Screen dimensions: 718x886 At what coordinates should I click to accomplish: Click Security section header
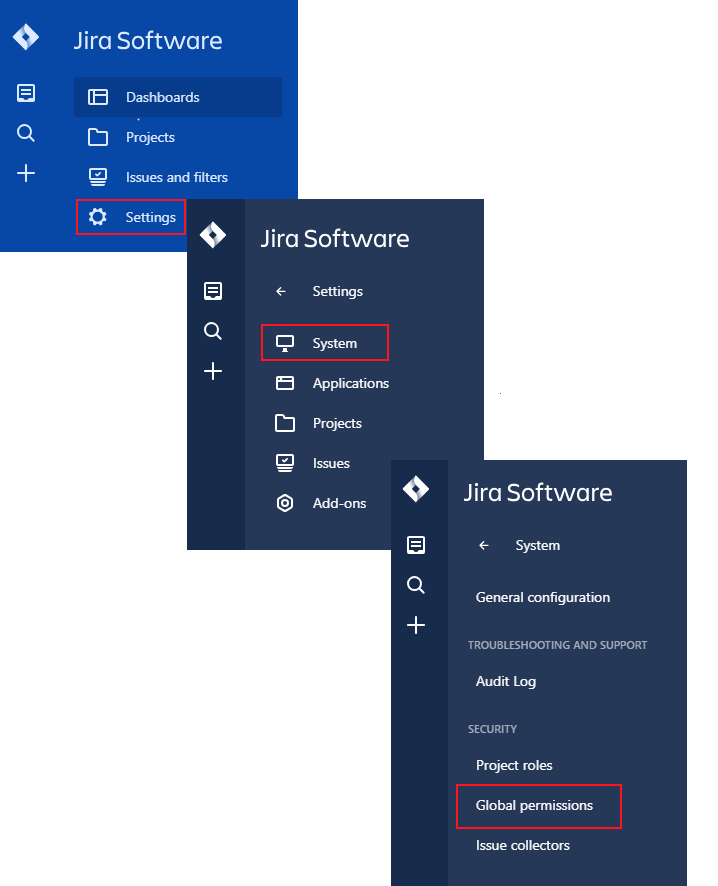point(493,729)
